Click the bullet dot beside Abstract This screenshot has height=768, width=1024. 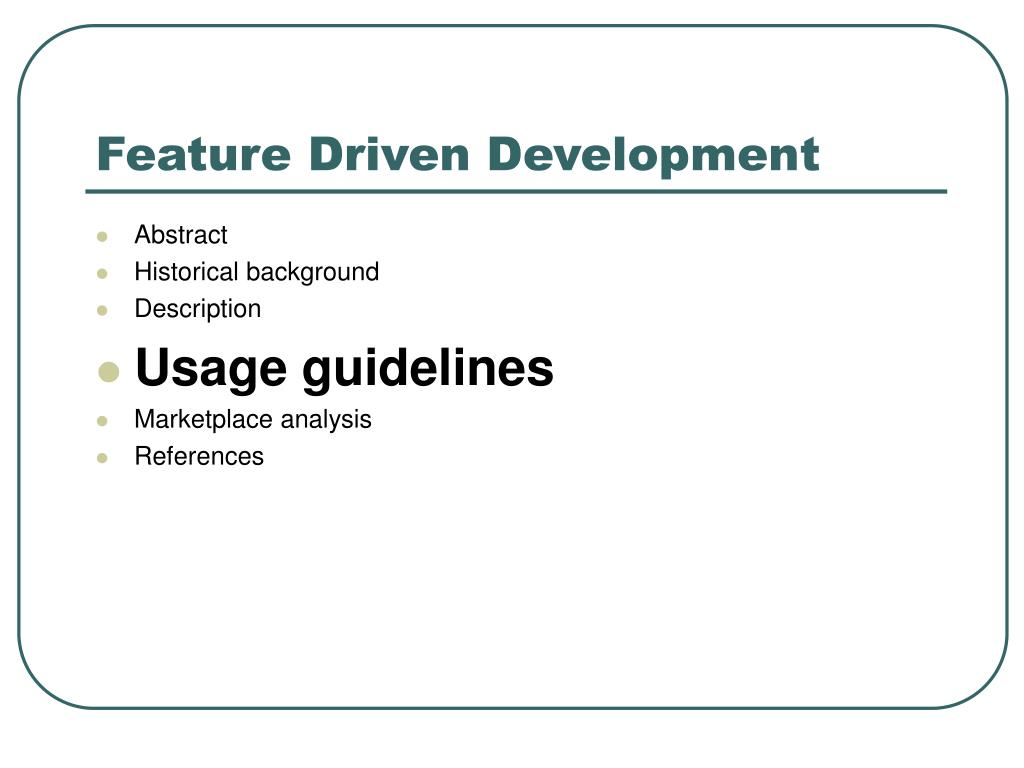tap(102, 236)
